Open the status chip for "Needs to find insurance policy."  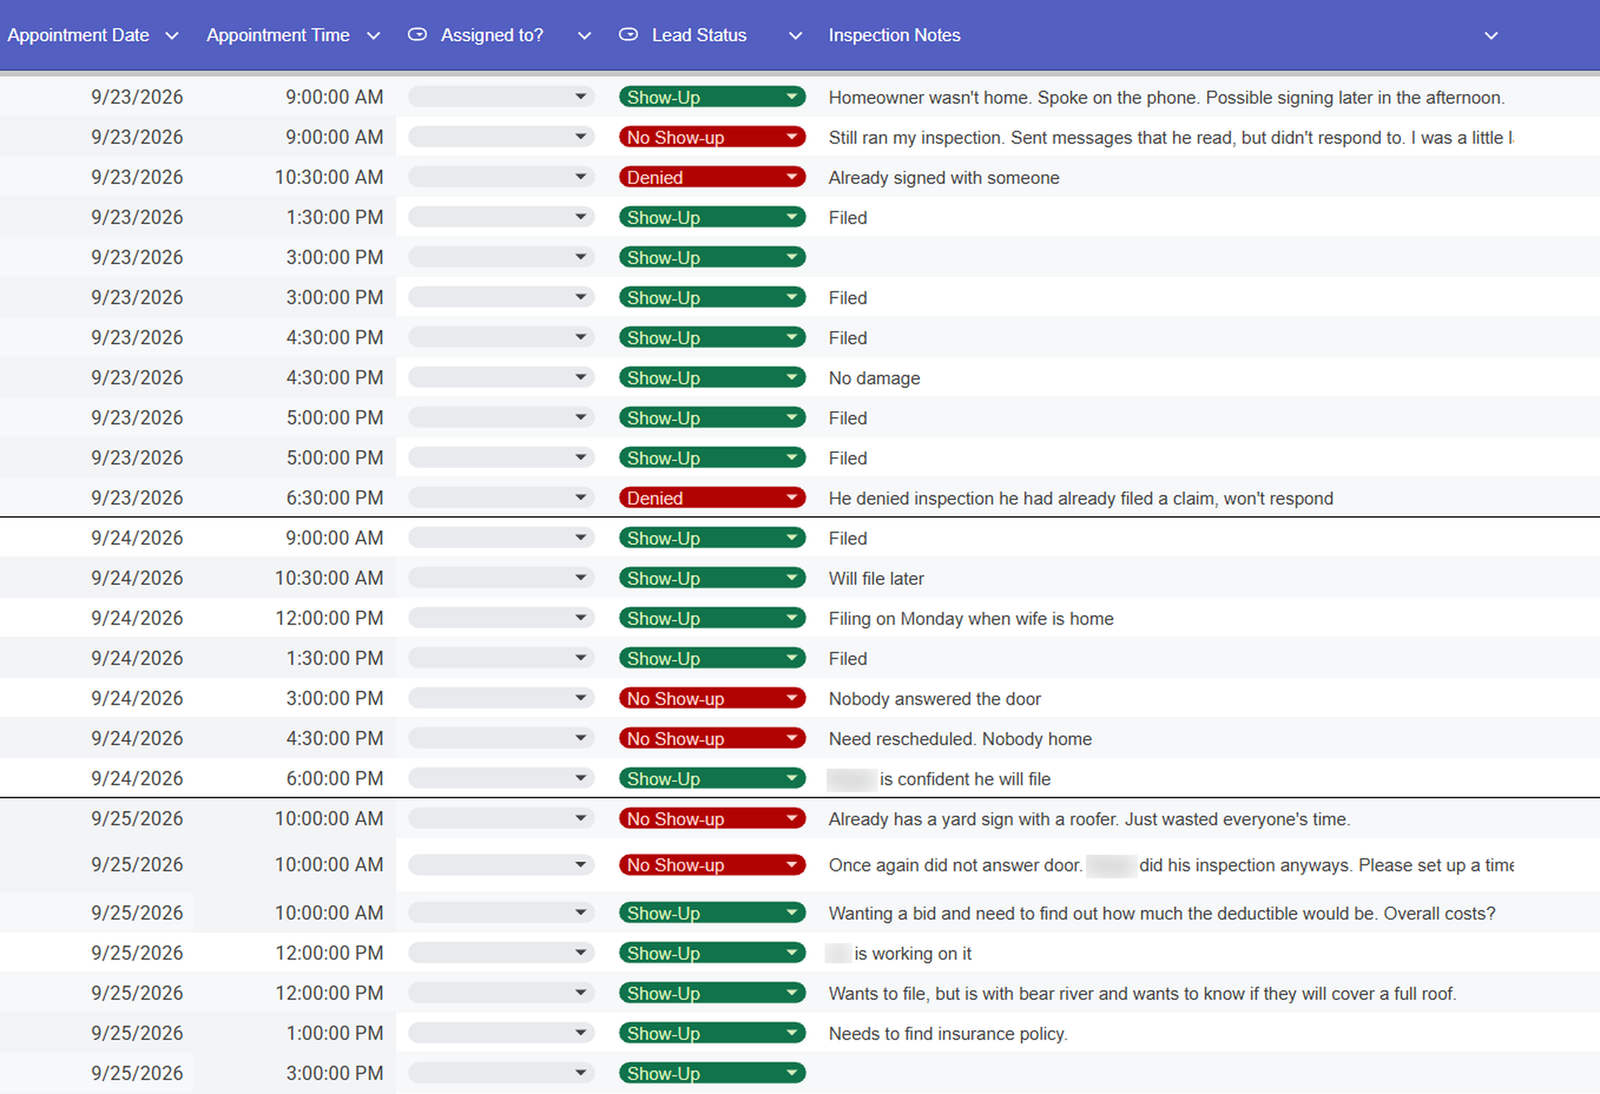(x=712, y=1033)
